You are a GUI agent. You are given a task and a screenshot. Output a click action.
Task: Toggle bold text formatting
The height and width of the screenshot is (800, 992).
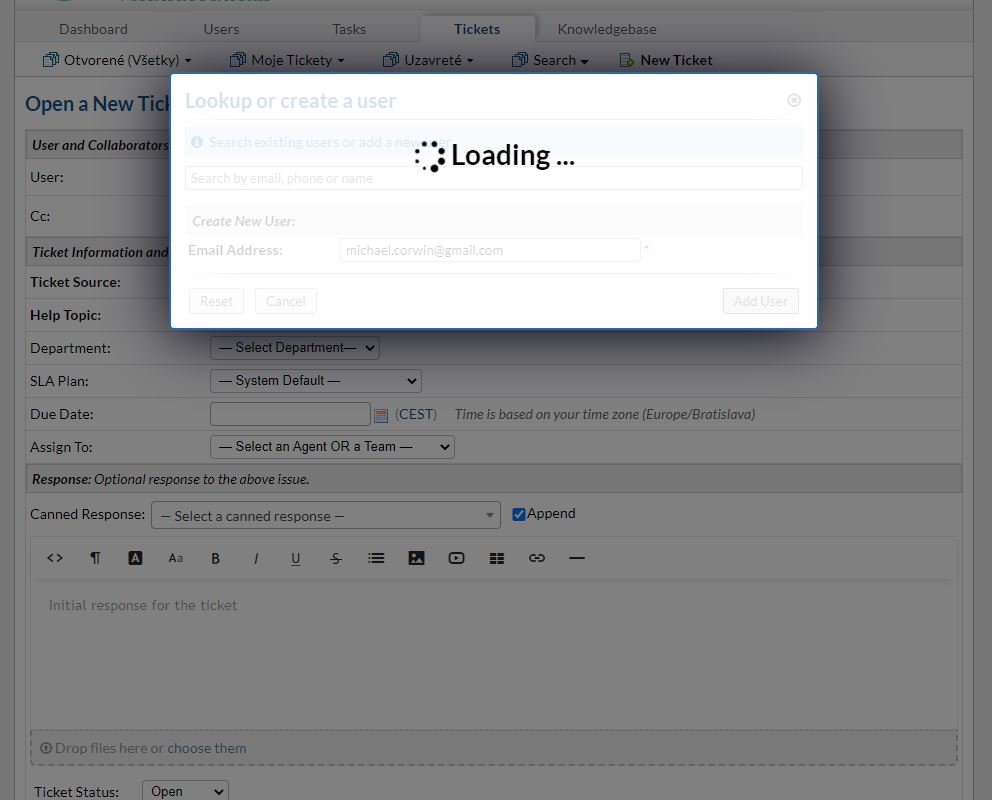215,558
